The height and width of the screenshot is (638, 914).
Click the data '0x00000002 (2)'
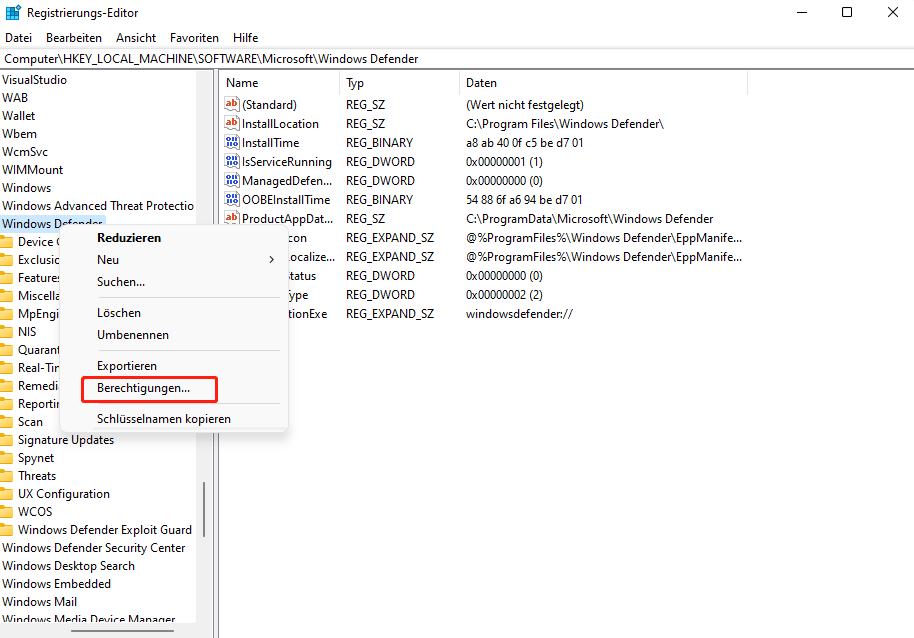pos(504,295)
